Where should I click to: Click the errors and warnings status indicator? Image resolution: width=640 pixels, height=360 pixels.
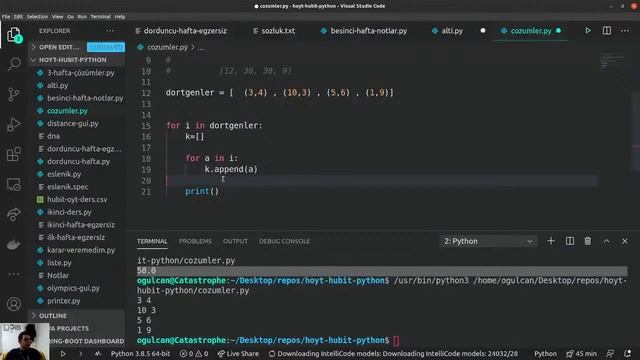click(x=194, y=353)
